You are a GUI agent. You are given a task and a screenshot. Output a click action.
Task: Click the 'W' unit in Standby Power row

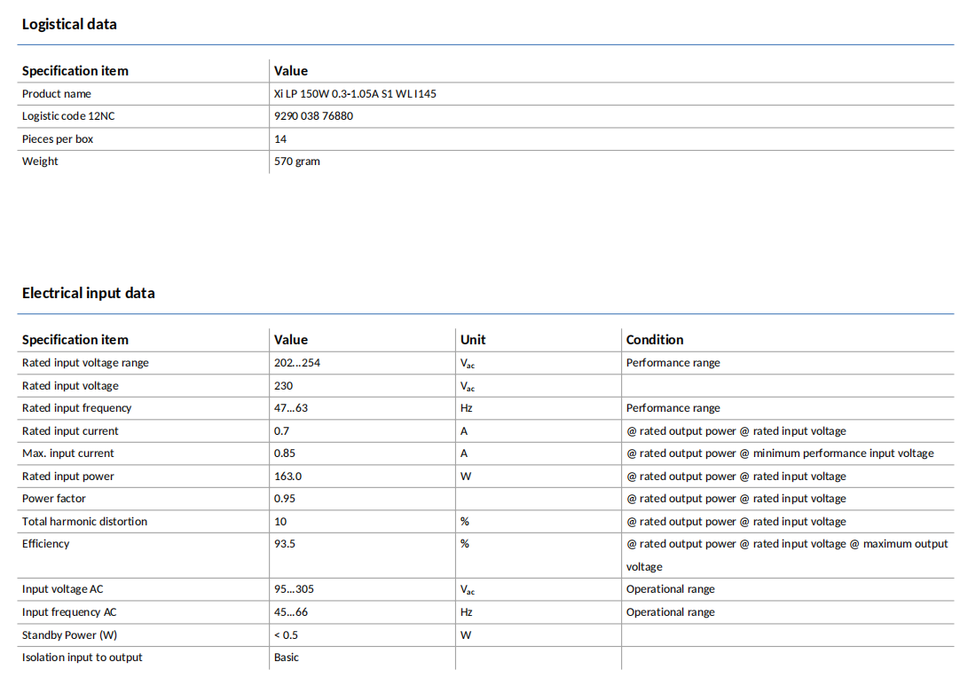pos(466,635)
